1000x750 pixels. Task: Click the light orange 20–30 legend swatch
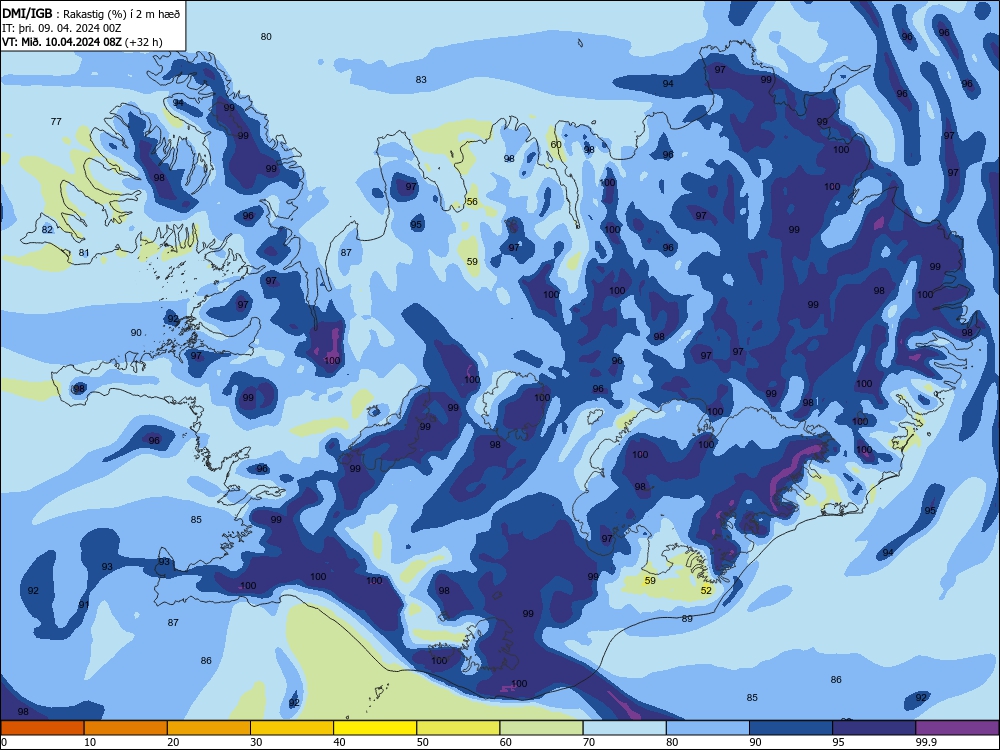pos(209,728)
